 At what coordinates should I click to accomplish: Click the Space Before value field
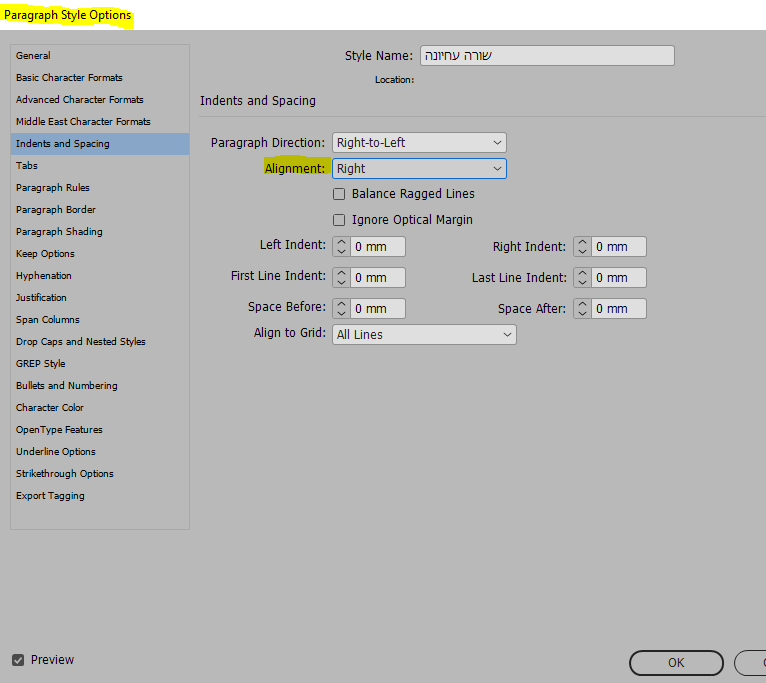coord(378,309)
